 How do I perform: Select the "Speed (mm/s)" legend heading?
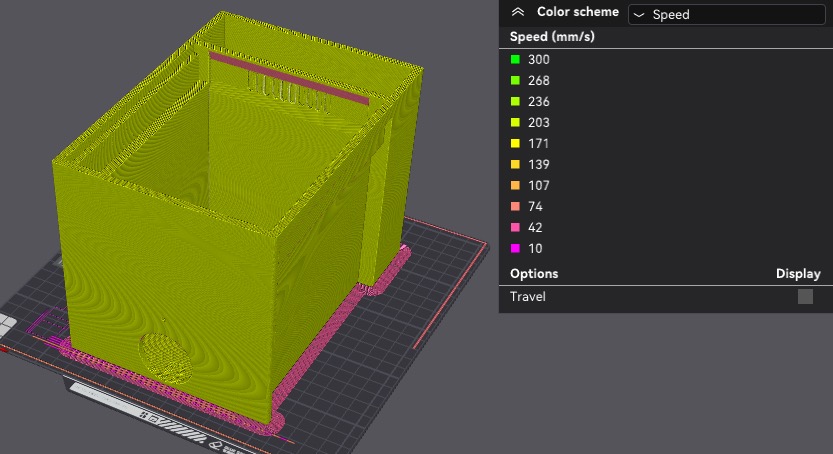pyautogui.click(x=552, y=37)
